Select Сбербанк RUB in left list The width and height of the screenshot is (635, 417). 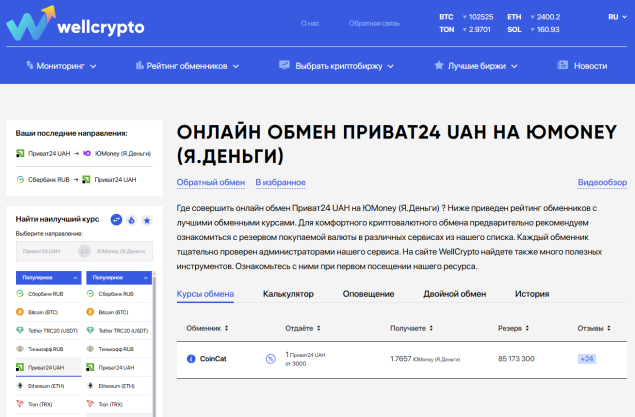tap(49, 294)
